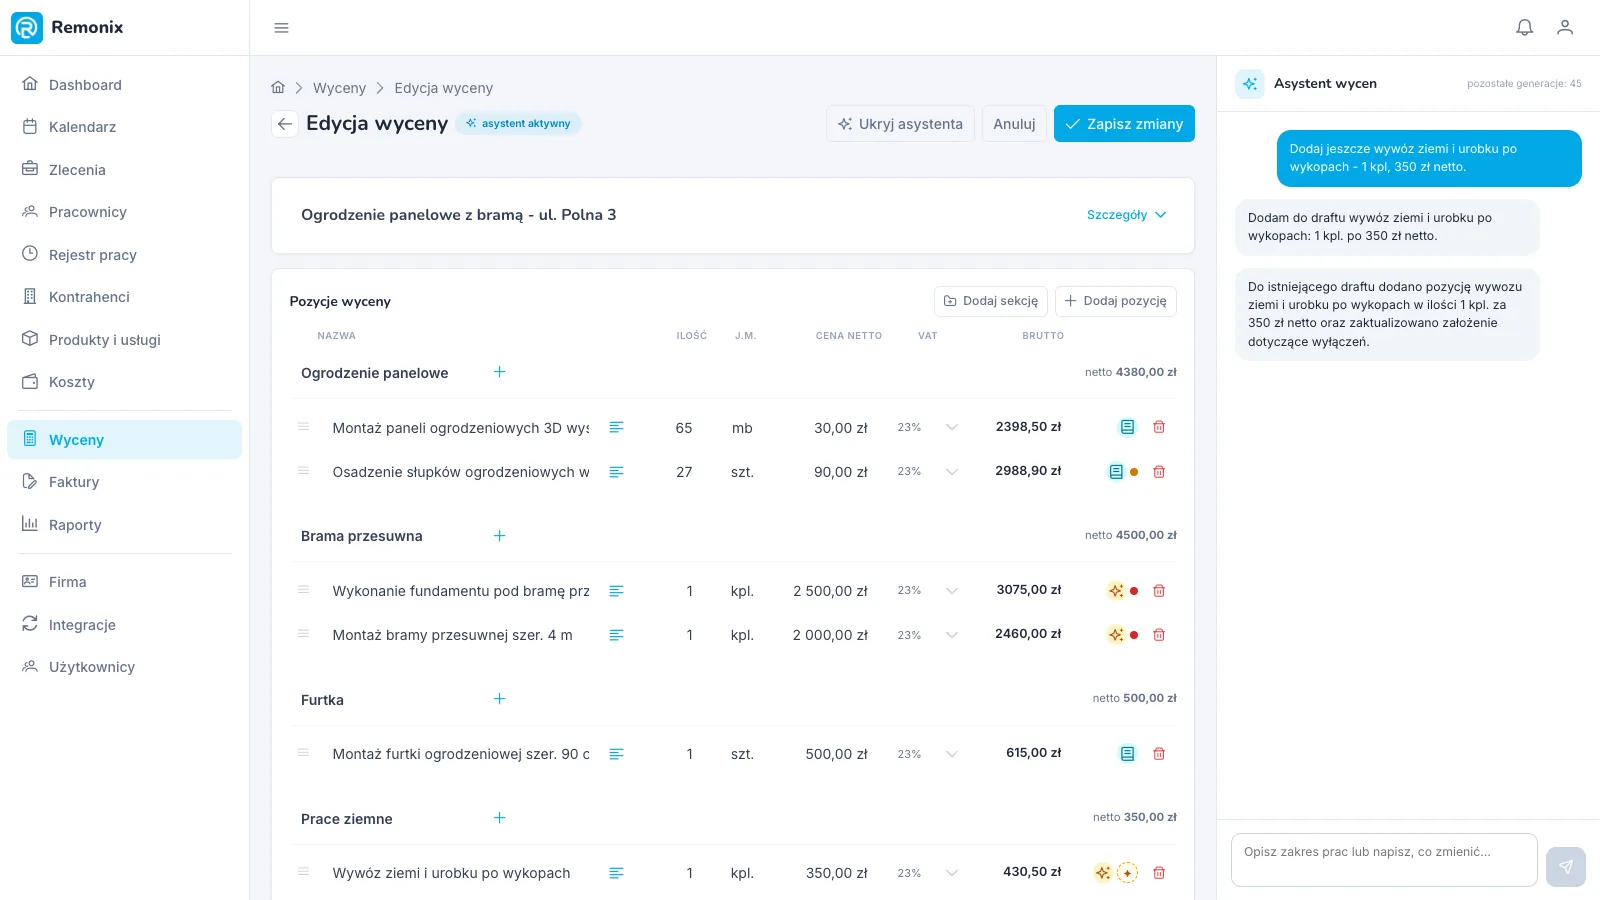
Task: Open description of Osadzenie słupków row
Action: point(616,472)
